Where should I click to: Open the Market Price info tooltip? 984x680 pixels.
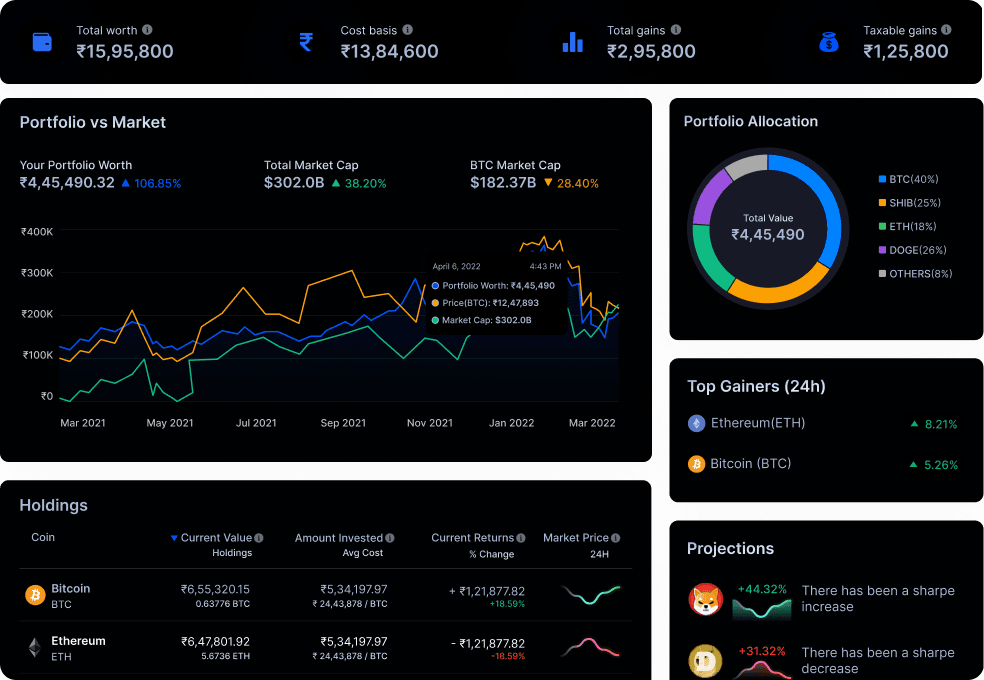614,537
